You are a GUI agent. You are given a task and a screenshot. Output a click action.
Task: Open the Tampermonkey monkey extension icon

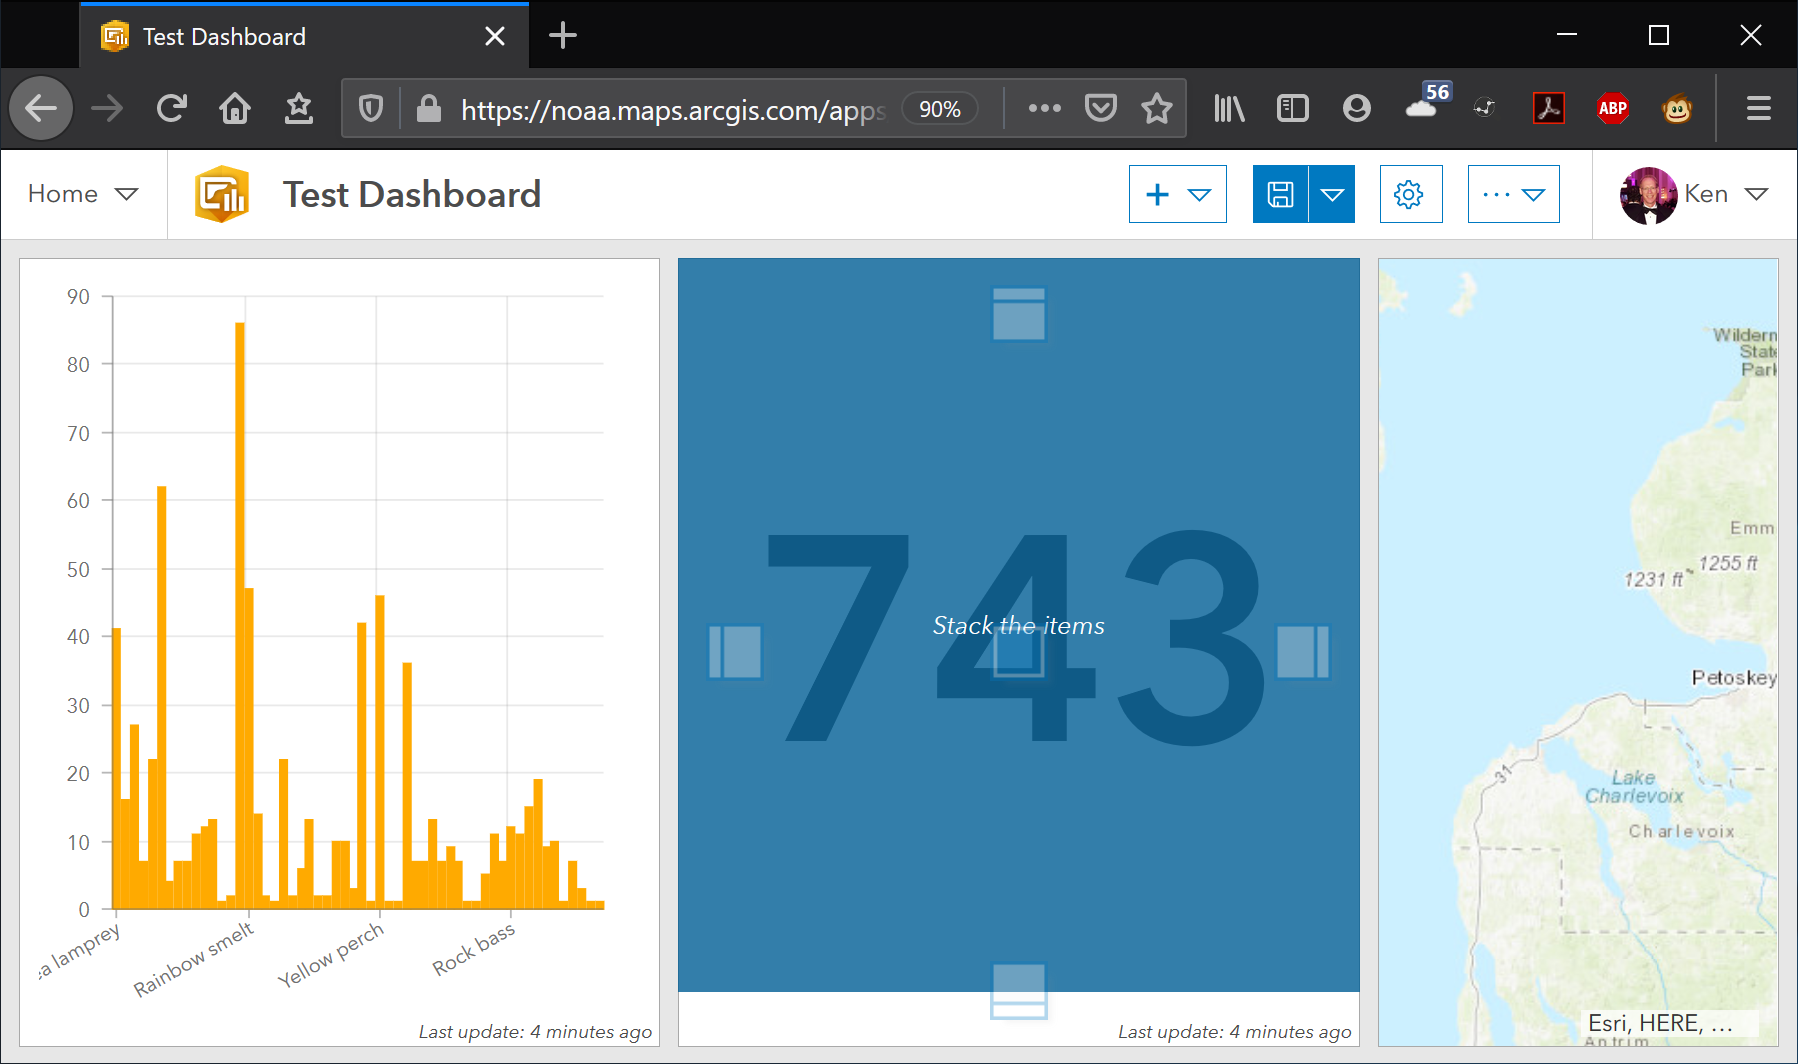[1677, 108]
